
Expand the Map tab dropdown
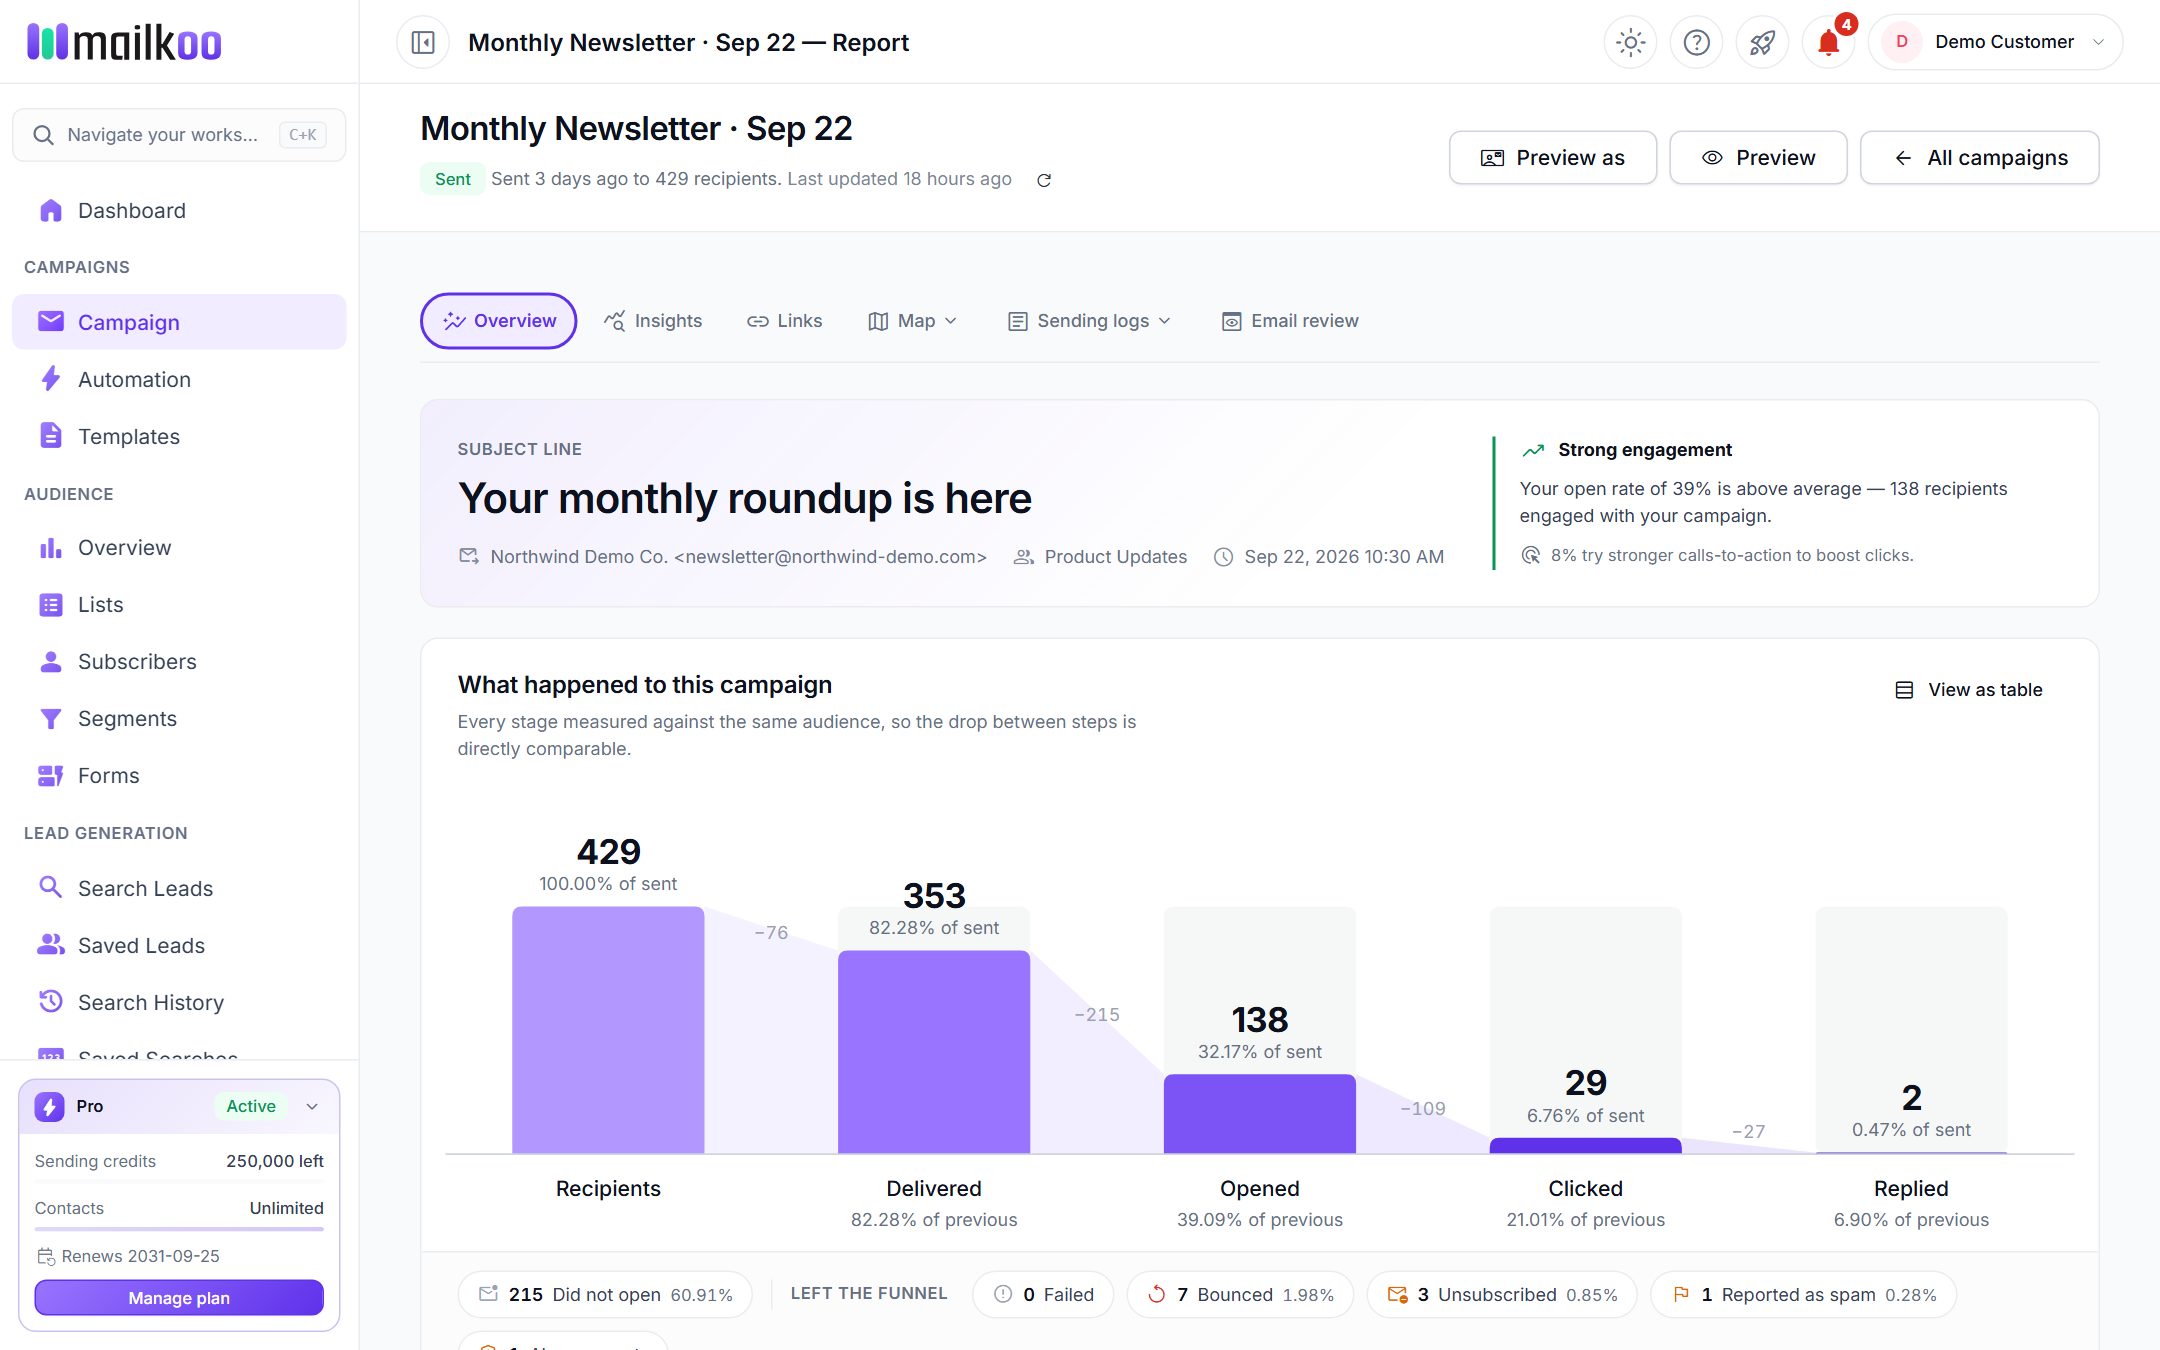coord(913,321)
